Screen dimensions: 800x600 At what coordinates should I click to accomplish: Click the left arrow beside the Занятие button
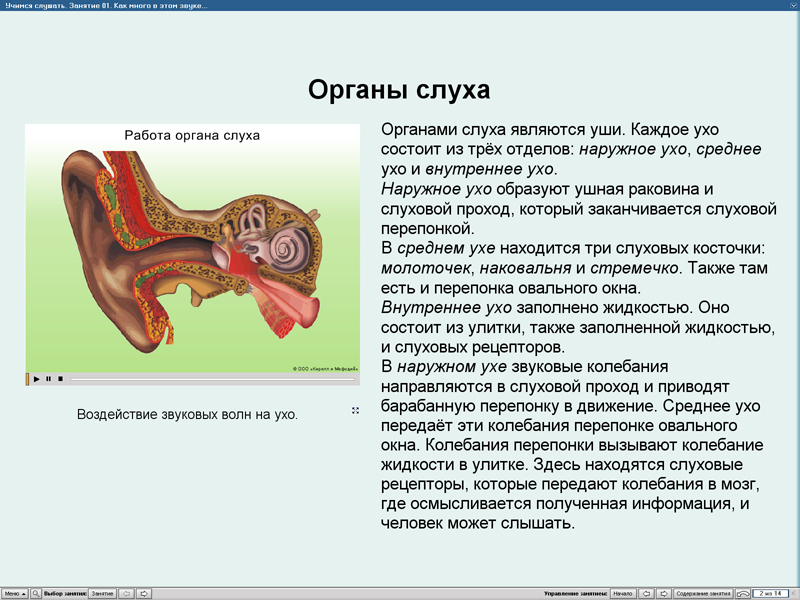(x=125, y=592)
